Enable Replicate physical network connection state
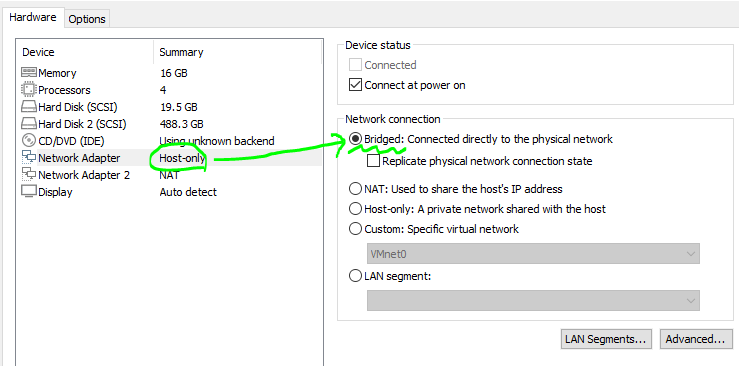Viewport: 739px width, 366px height. pos(373,161)
